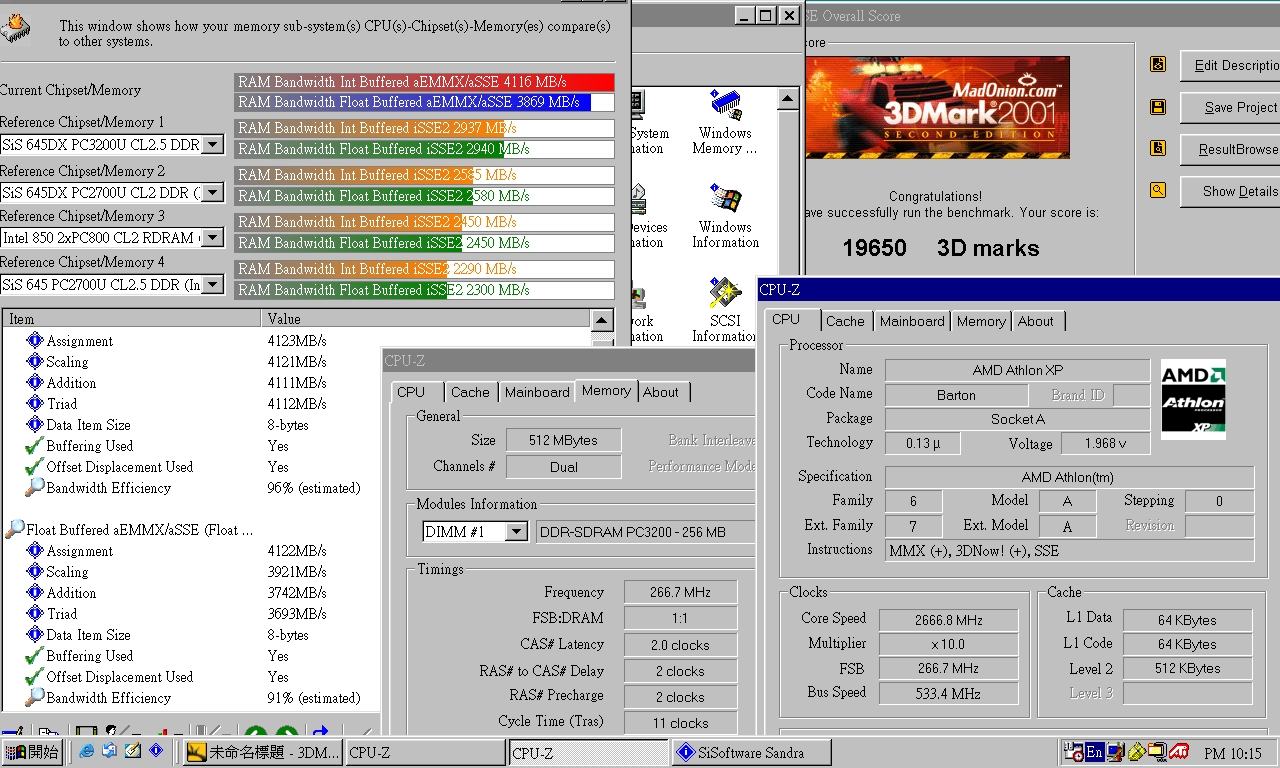Click the Save Project button
This screenshot has height=768, width=1280.
point(1232,107)
